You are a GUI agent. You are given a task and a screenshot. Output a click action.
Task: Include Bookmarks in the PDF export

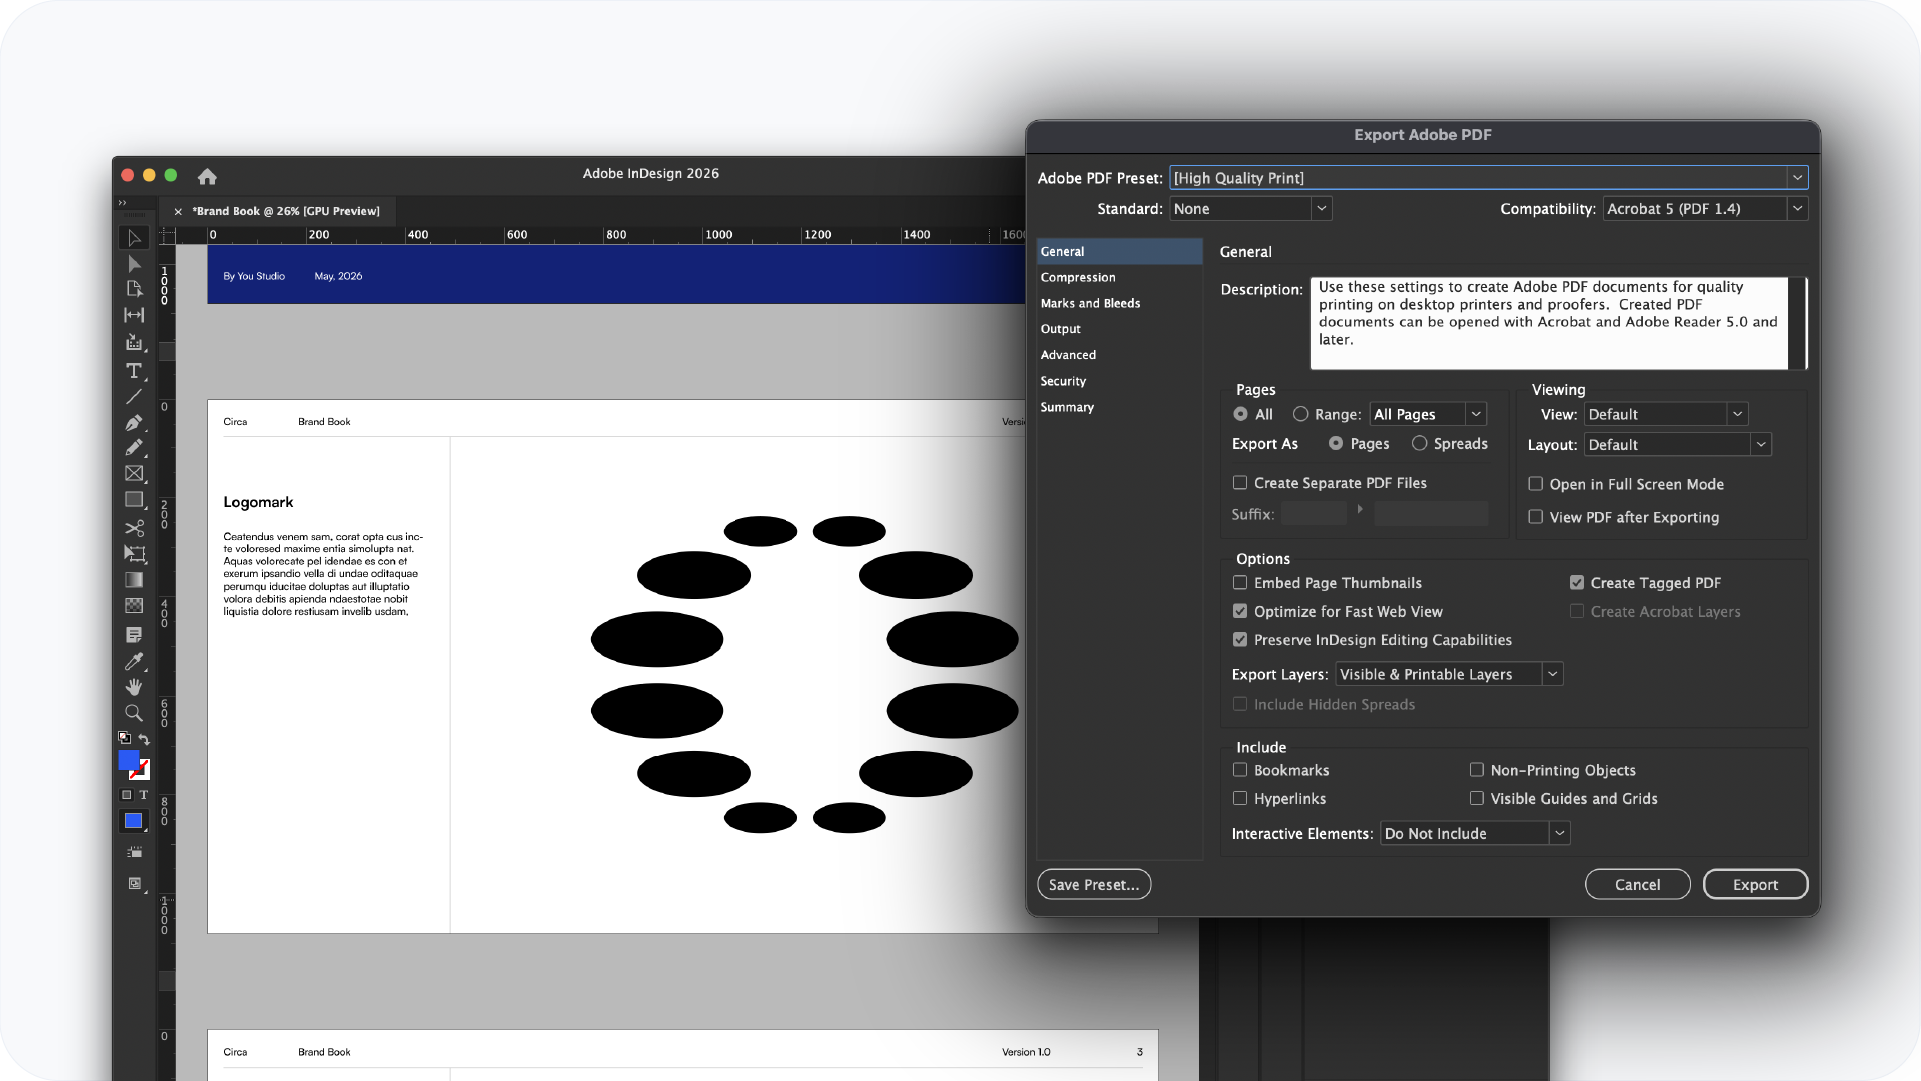tap(1240, 770)
